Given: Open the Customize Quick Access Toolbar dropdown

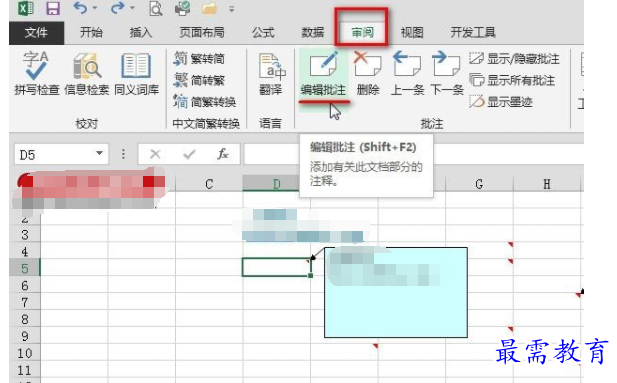Looking at the screenshot, I should (x=232, y=9).
